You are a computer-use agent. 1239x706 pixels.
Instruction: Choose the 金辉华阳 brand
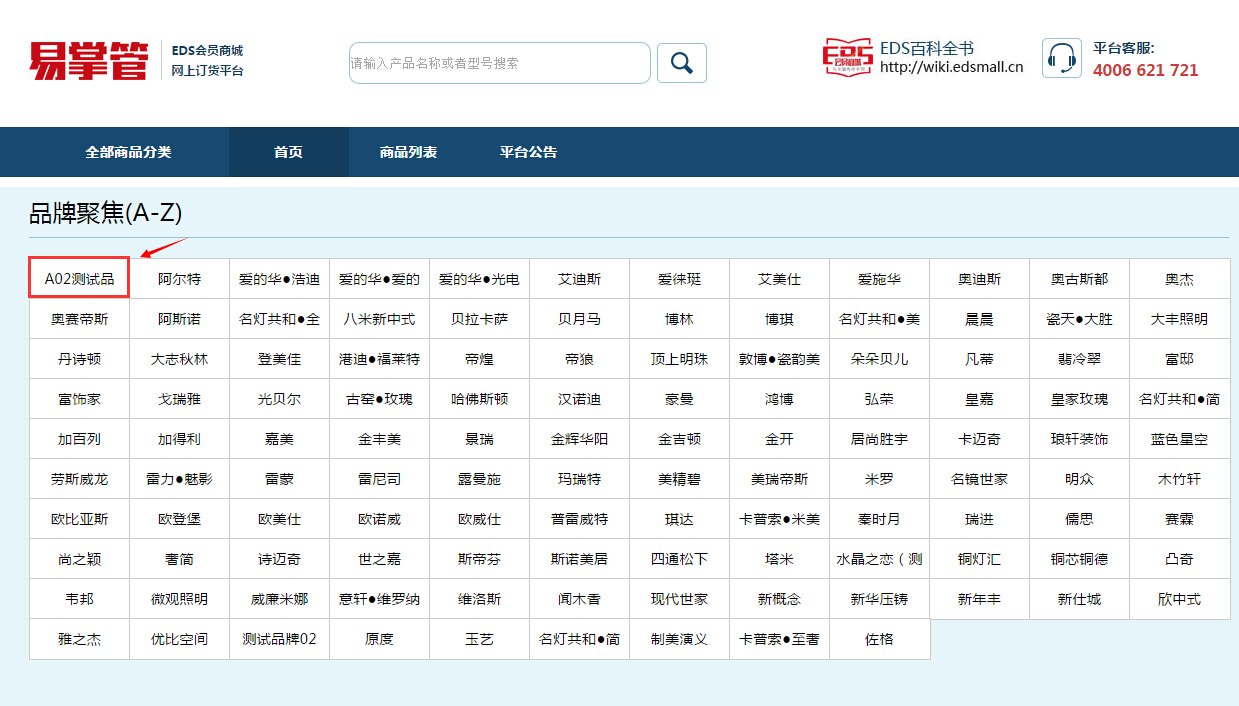(x=580, y=439)
